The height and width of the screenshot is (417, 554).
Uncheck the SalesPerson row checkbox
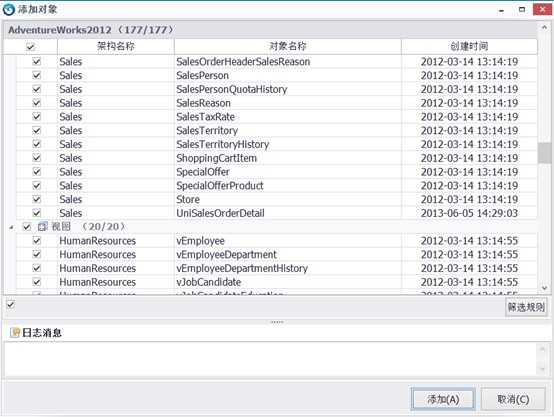36,75
